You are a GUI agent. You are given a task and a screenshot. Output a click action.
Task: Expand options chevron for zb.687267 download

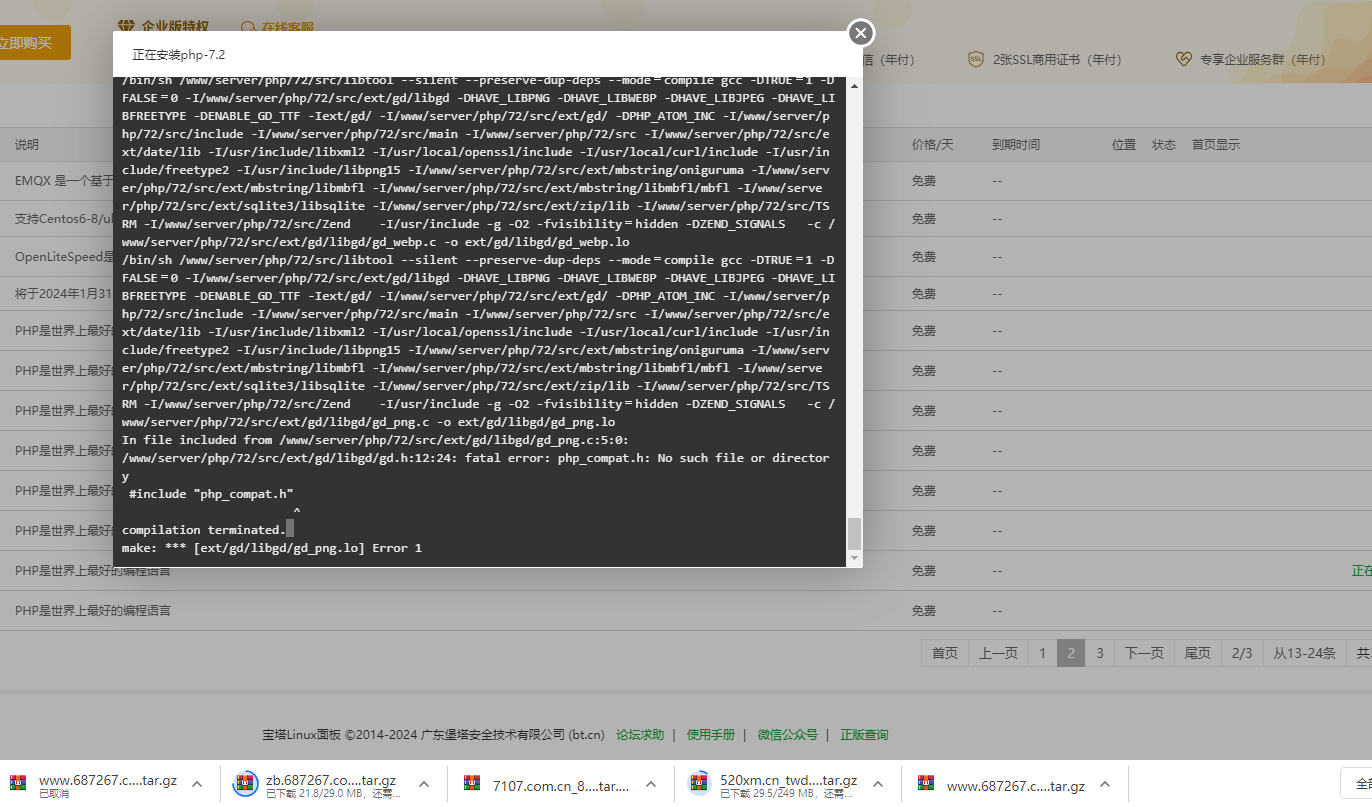[424, 785]
